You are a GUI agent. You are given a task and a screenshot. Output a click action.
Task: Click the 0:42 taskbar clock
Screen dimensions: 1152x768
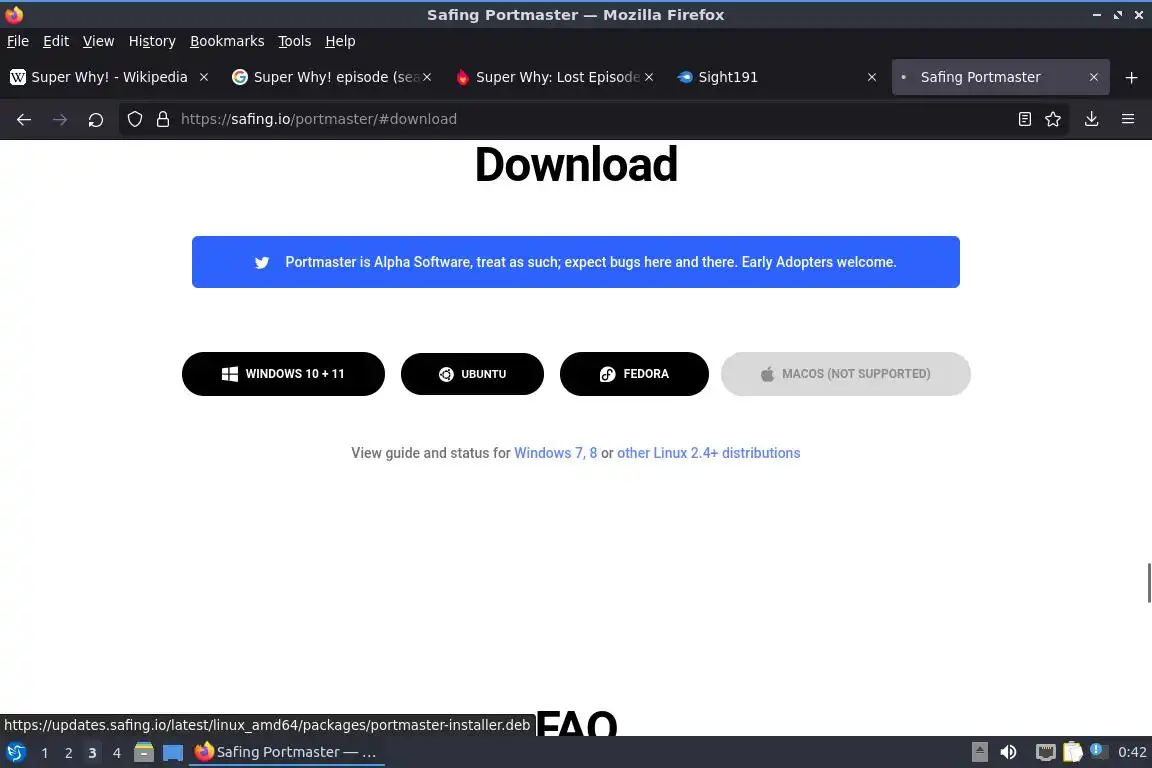point(1131,753)
